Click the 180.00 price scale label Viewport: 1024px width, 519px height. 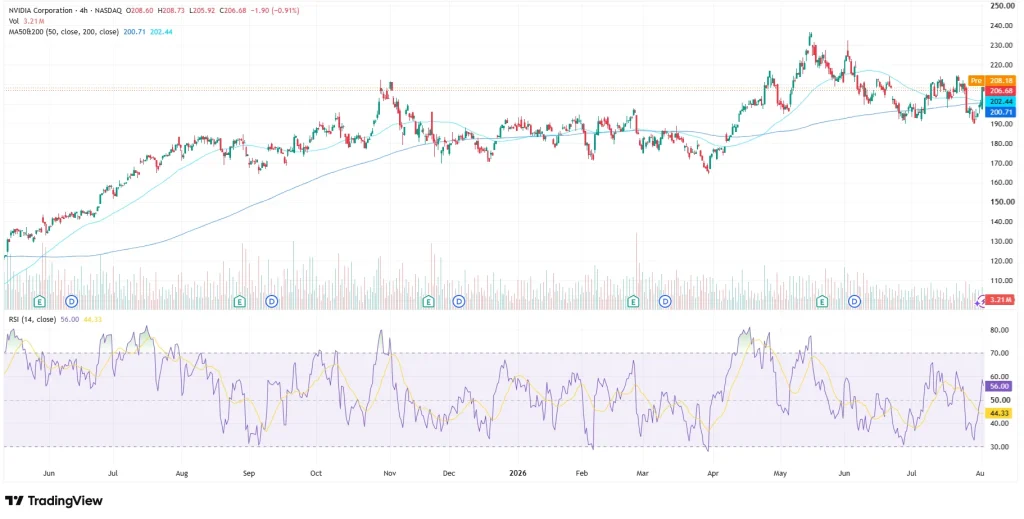pos(1000,143)
